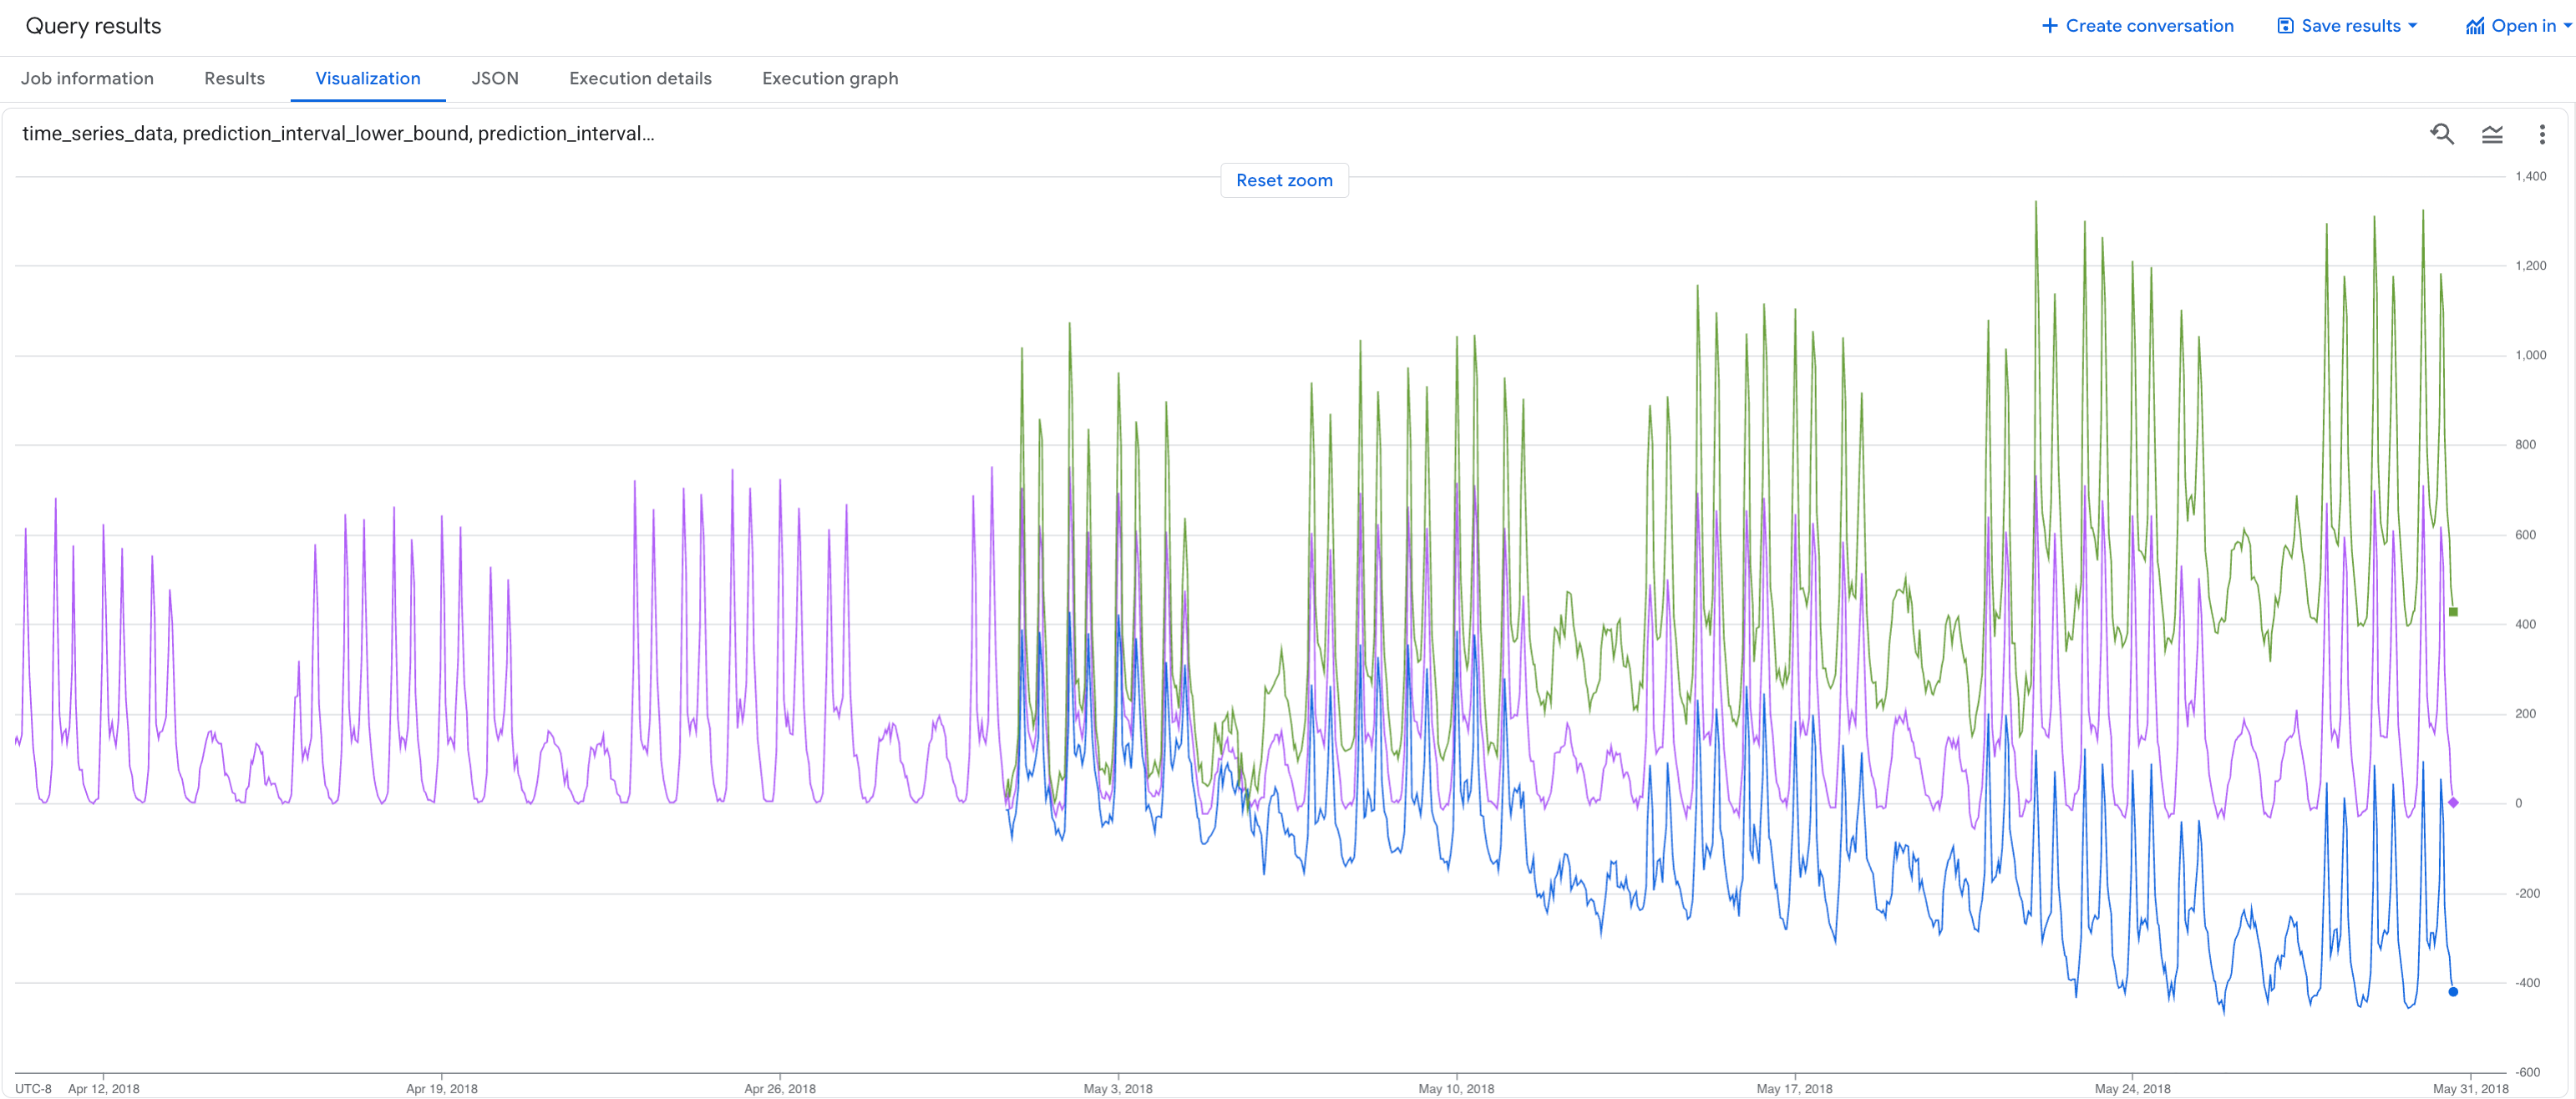Open the Execution details tab

point(639,78)
